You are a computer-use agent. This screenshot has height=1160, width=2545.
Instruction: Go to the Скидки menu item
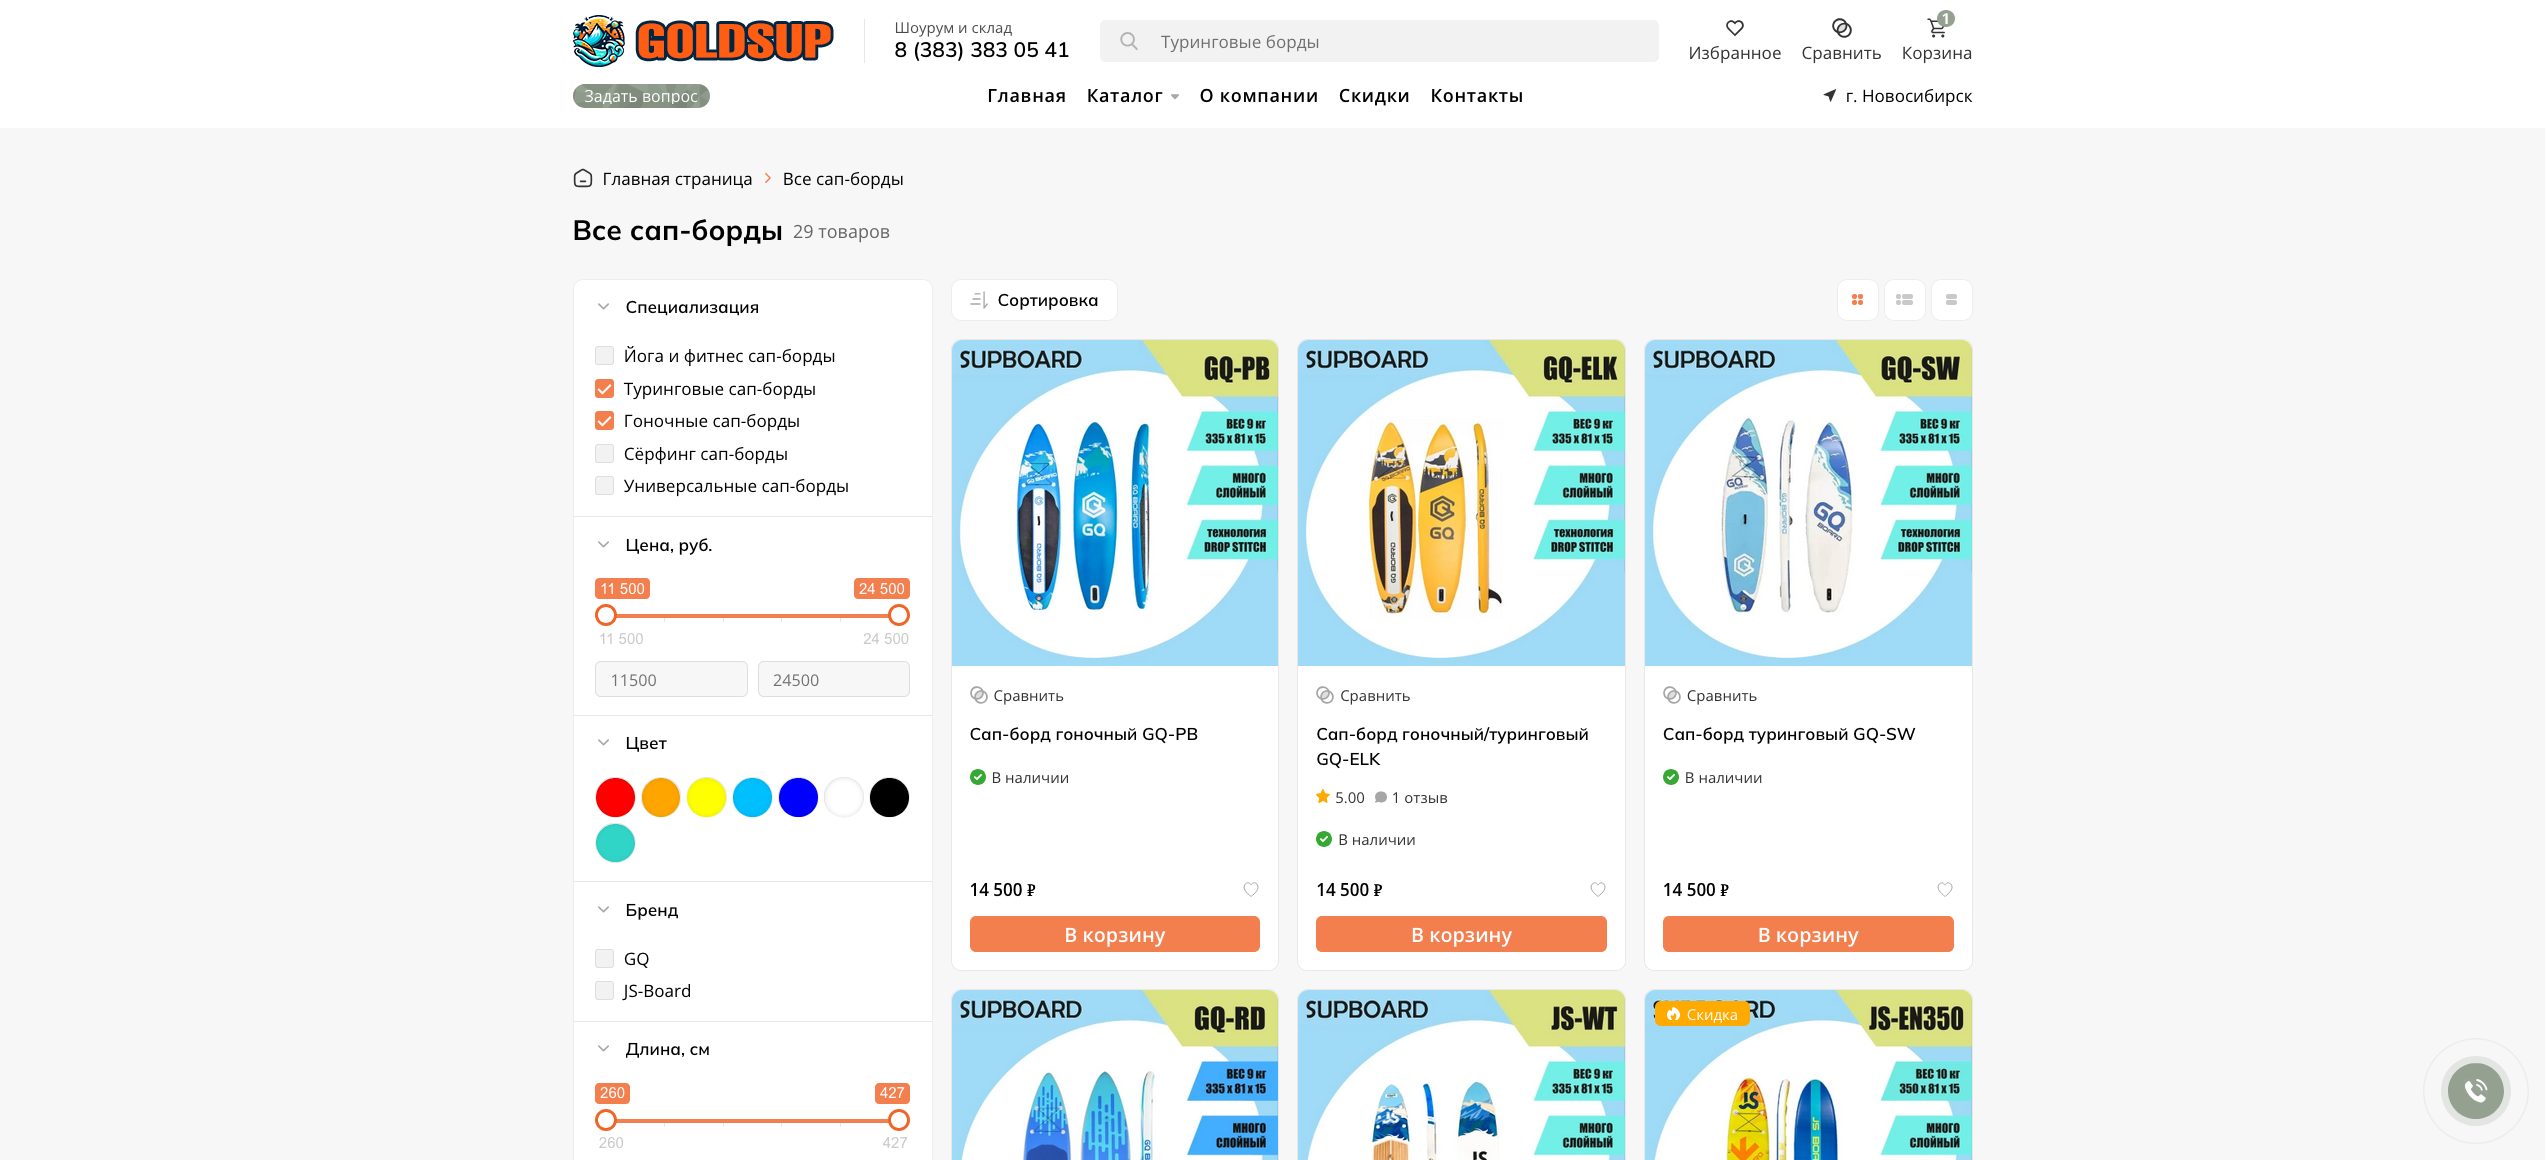click(x=1374, y=96)
